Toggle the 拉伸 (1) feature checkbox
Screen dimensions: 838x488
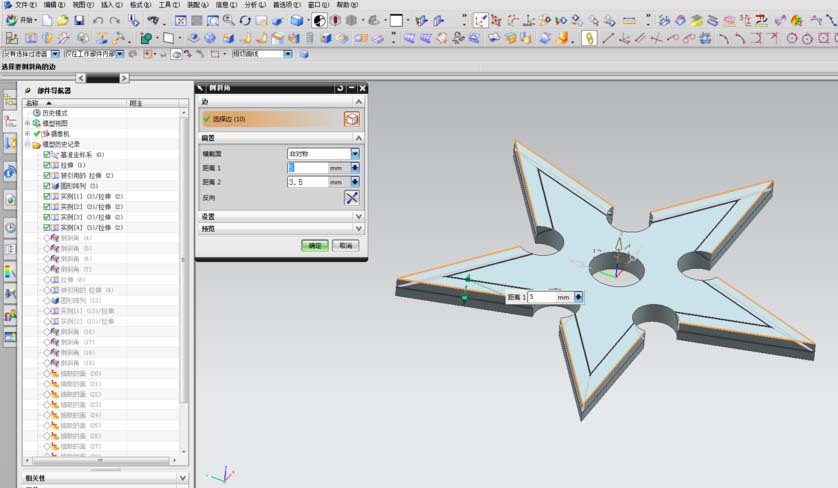pyautogui.click(x=47, y=165)
